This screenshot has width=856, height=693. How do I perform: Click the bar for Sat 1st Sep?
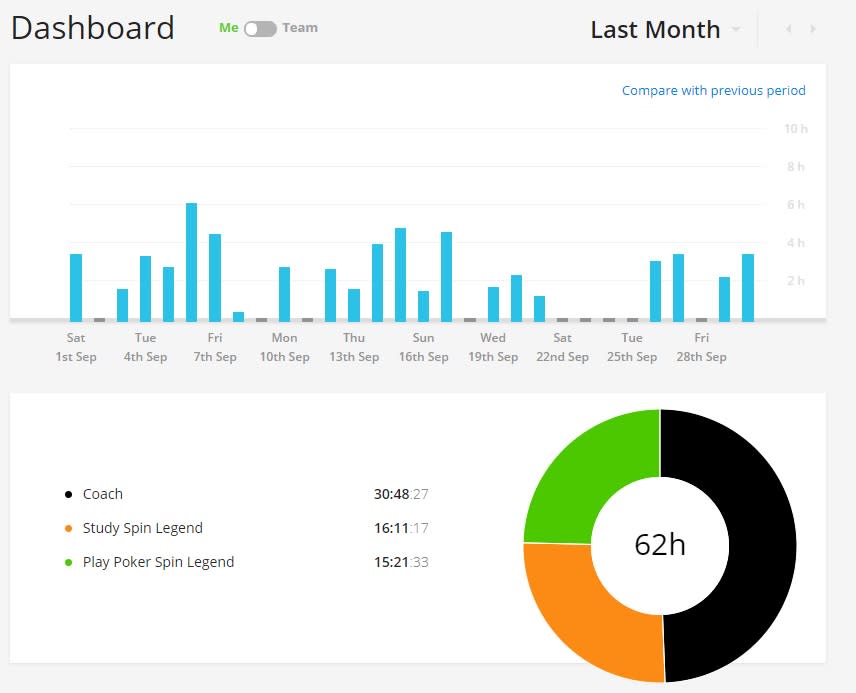tap(76, 288)
